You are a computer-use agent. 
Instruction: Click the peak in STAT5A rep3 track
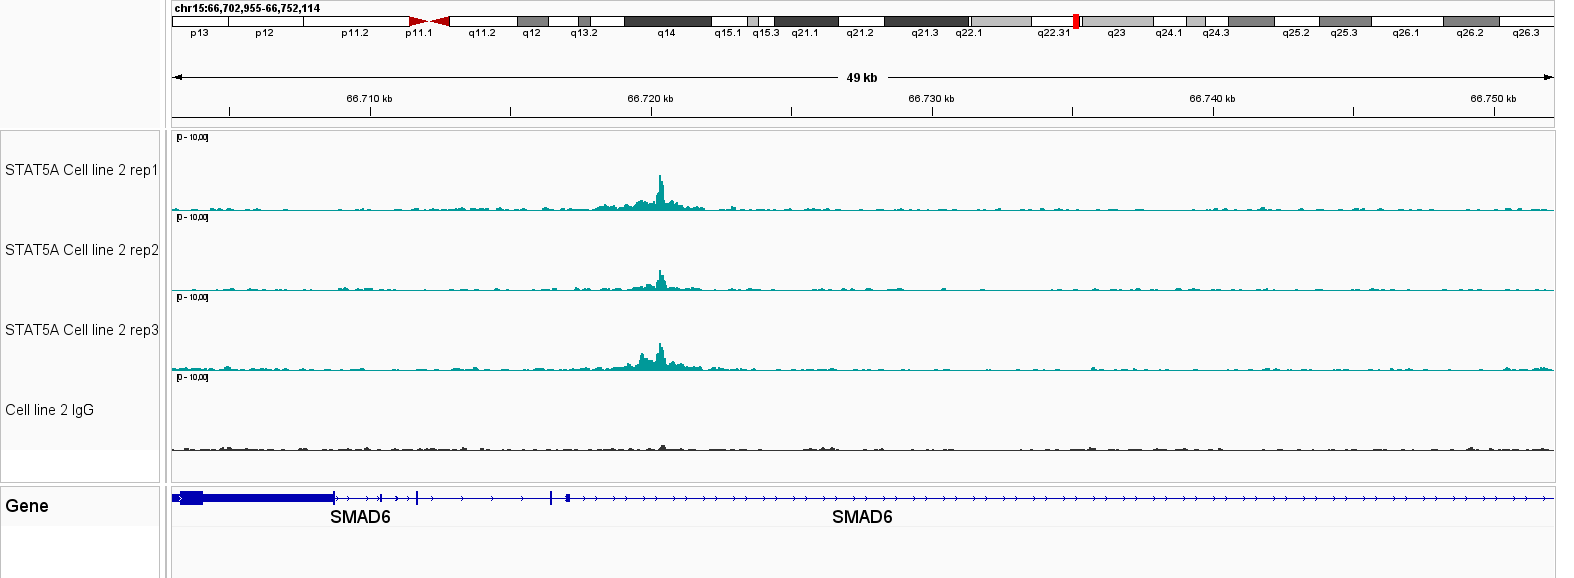pos(660,355)
